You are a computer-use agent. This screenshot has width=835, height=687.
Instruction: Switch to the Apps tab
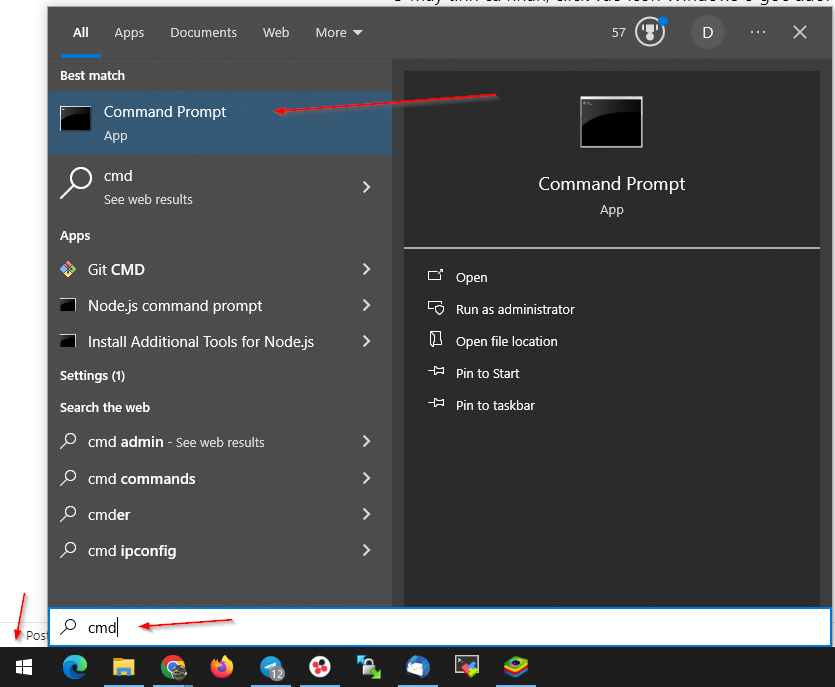[x=129, y=32]
